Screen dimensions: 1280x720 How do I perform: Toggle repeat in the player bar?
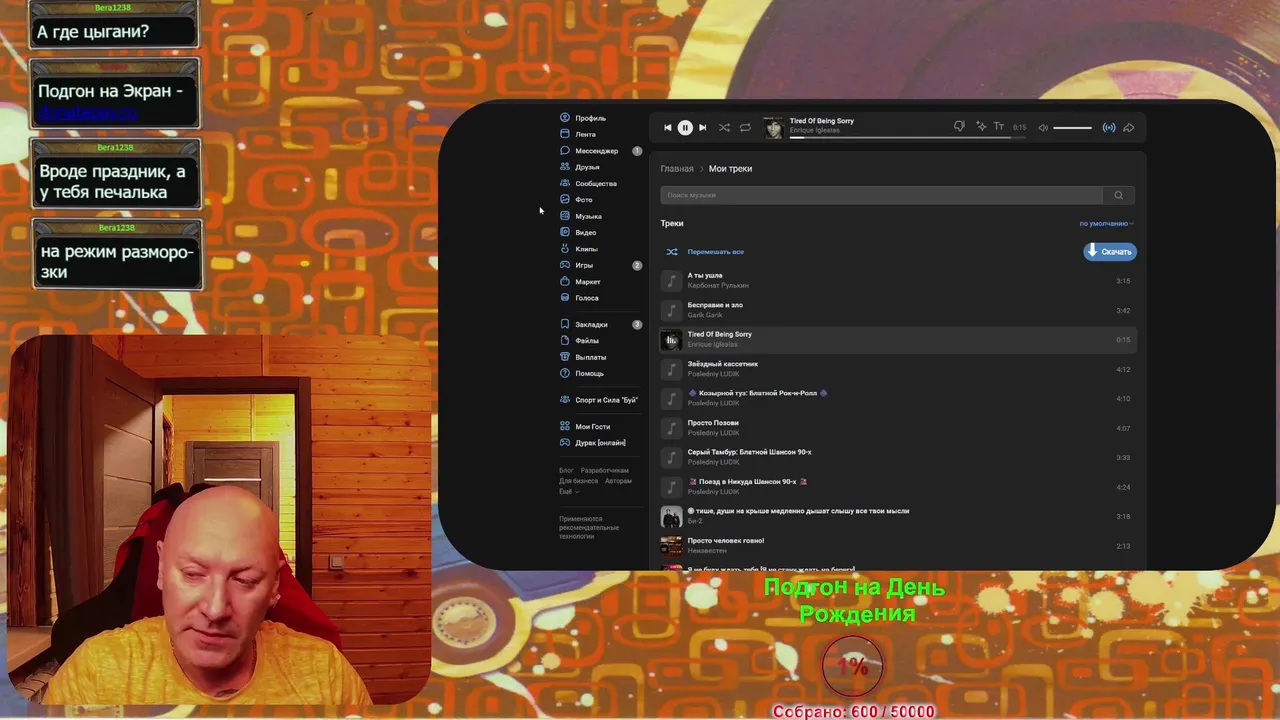745,128
